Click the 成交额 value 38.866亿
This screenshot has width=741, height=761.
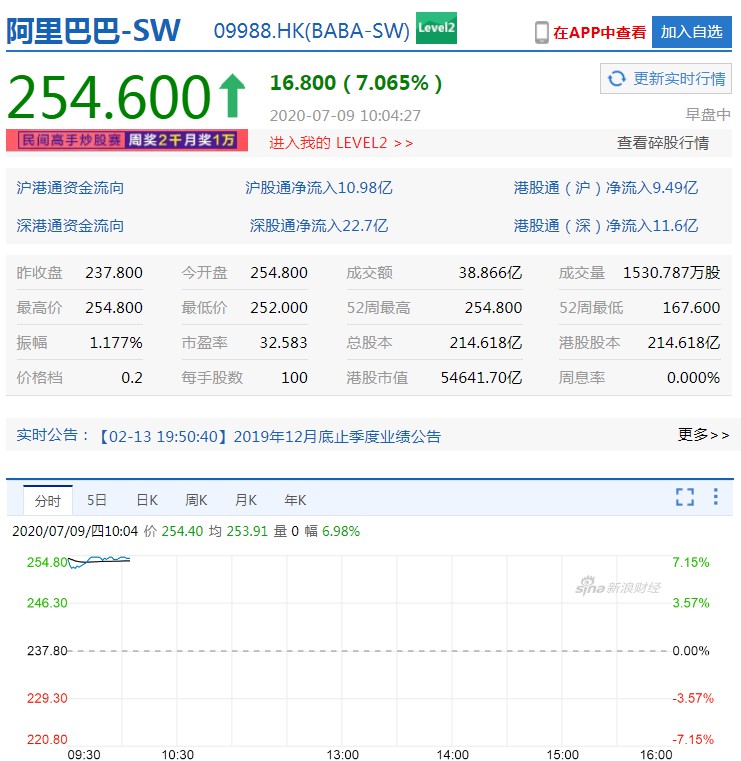coord(490,273)
